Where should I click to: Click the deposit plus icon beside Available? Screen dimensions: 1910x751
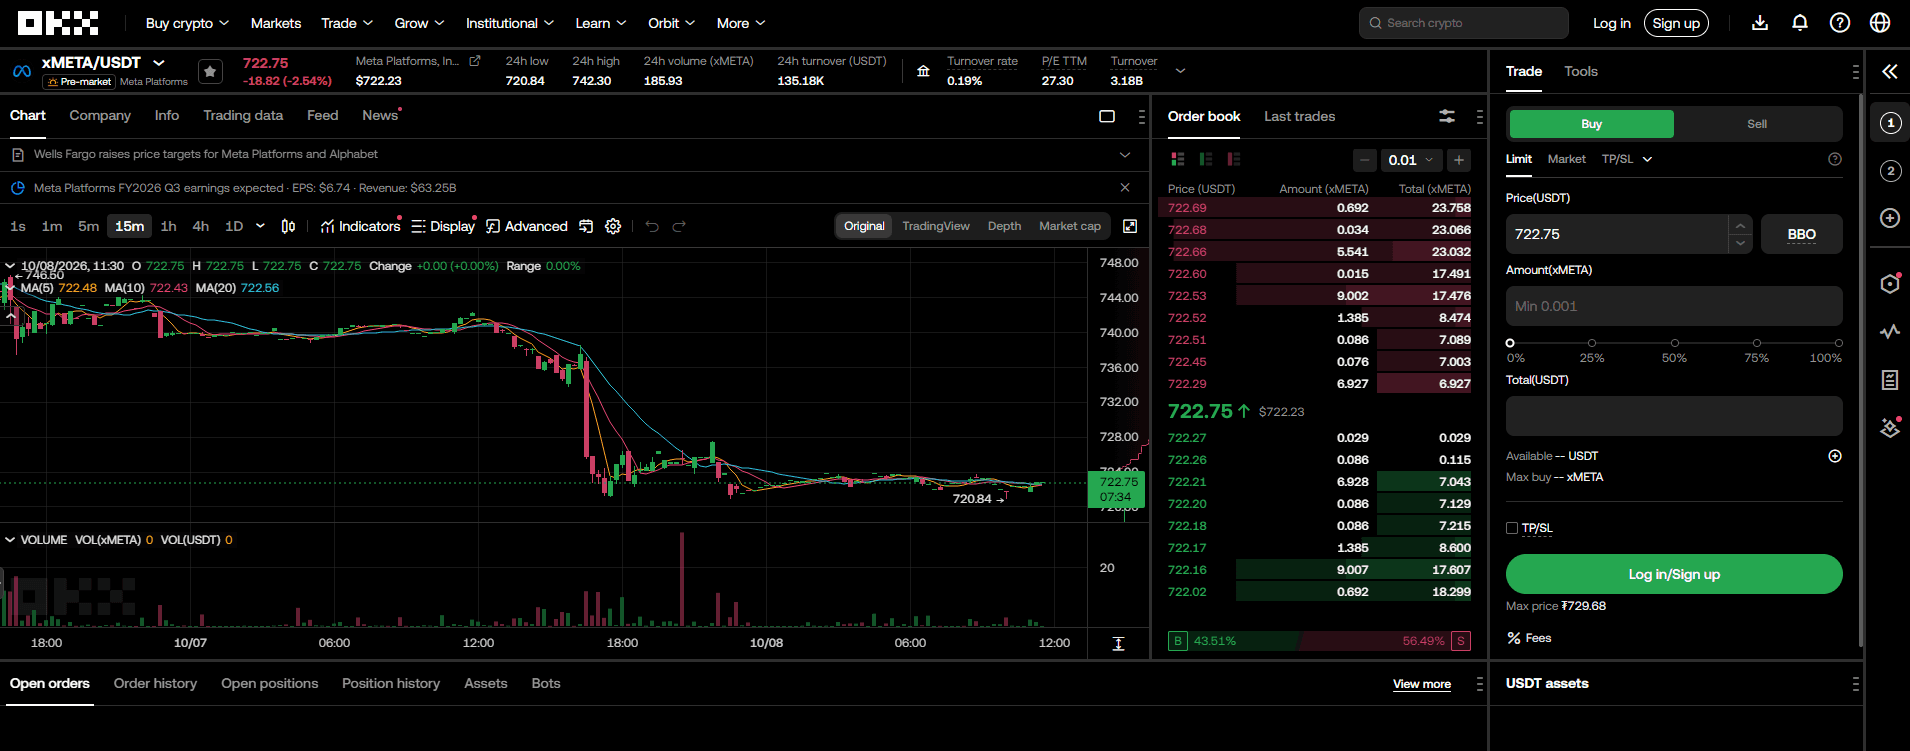[1835, 456]
